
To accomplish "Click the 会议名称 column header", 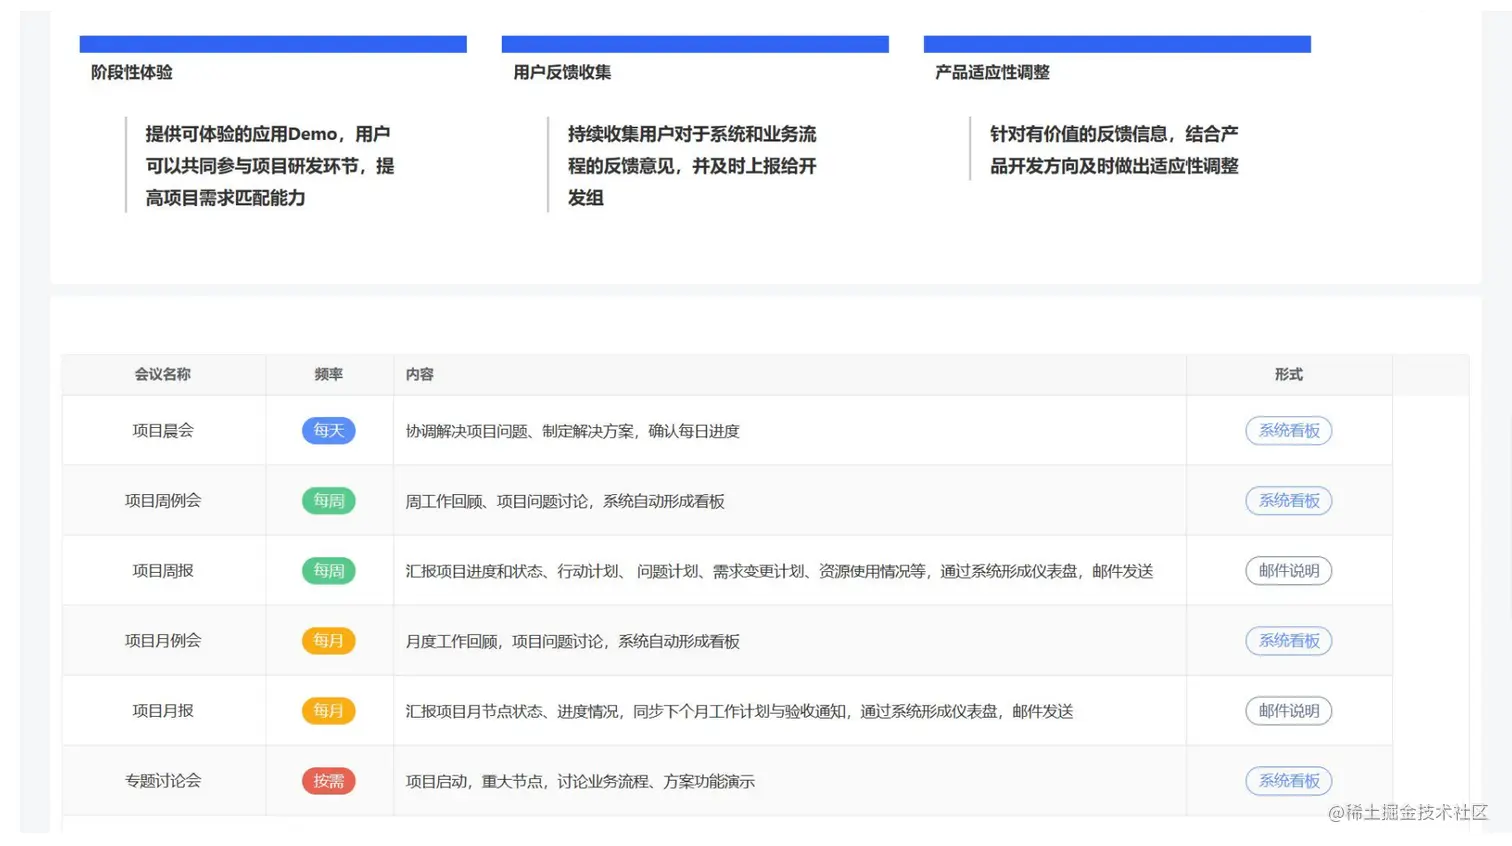I will click(x=163, y=374).
